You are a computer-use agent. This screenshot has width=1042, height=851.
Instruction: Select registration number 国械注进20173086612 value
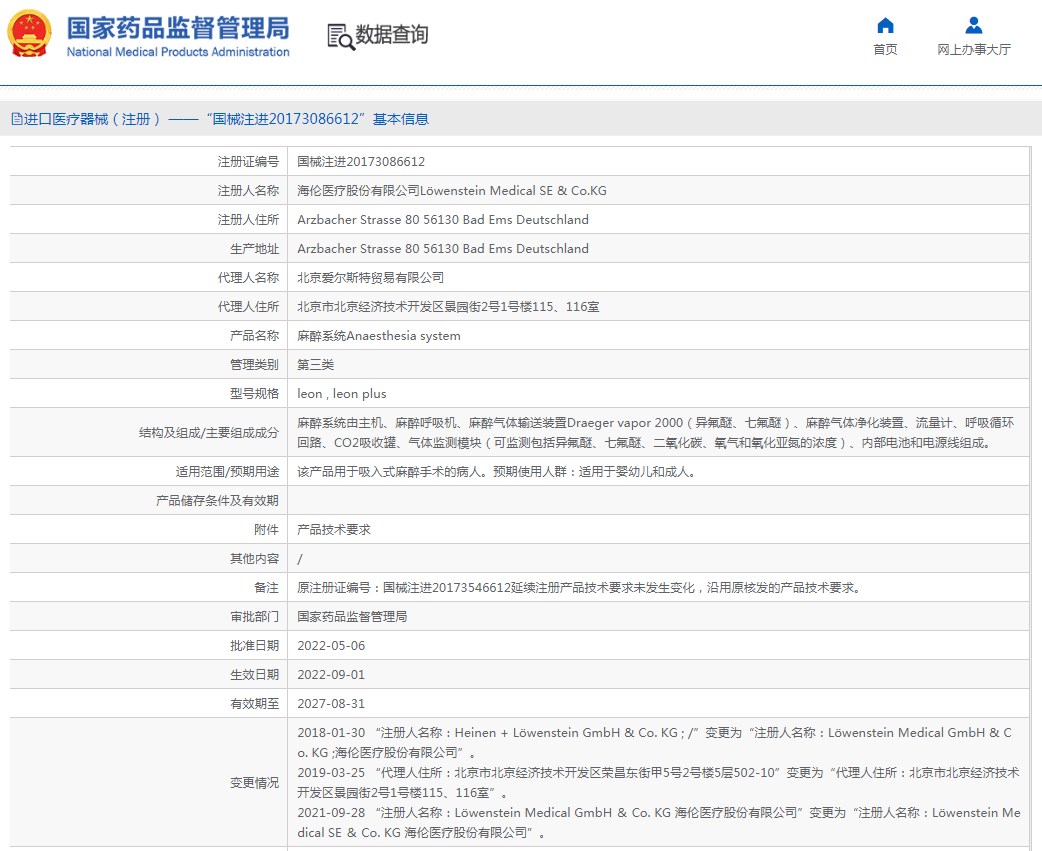pyautogui.click(x=361, y=161)
